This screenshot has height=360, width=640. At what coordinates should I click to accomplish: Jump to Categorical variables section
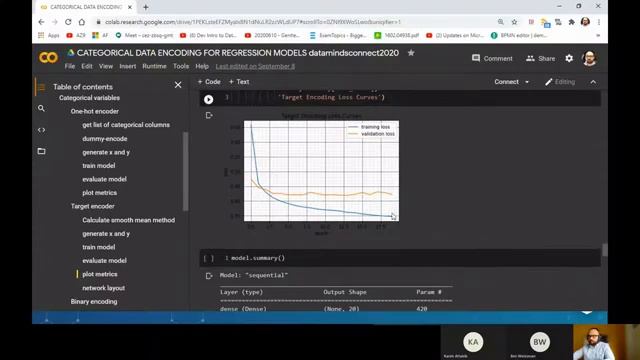pos(89,98)
